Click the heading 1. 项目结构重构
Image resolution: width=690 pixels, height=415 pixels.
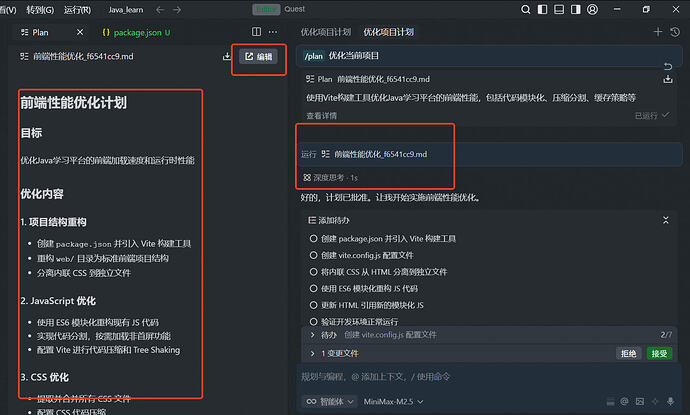53,222
